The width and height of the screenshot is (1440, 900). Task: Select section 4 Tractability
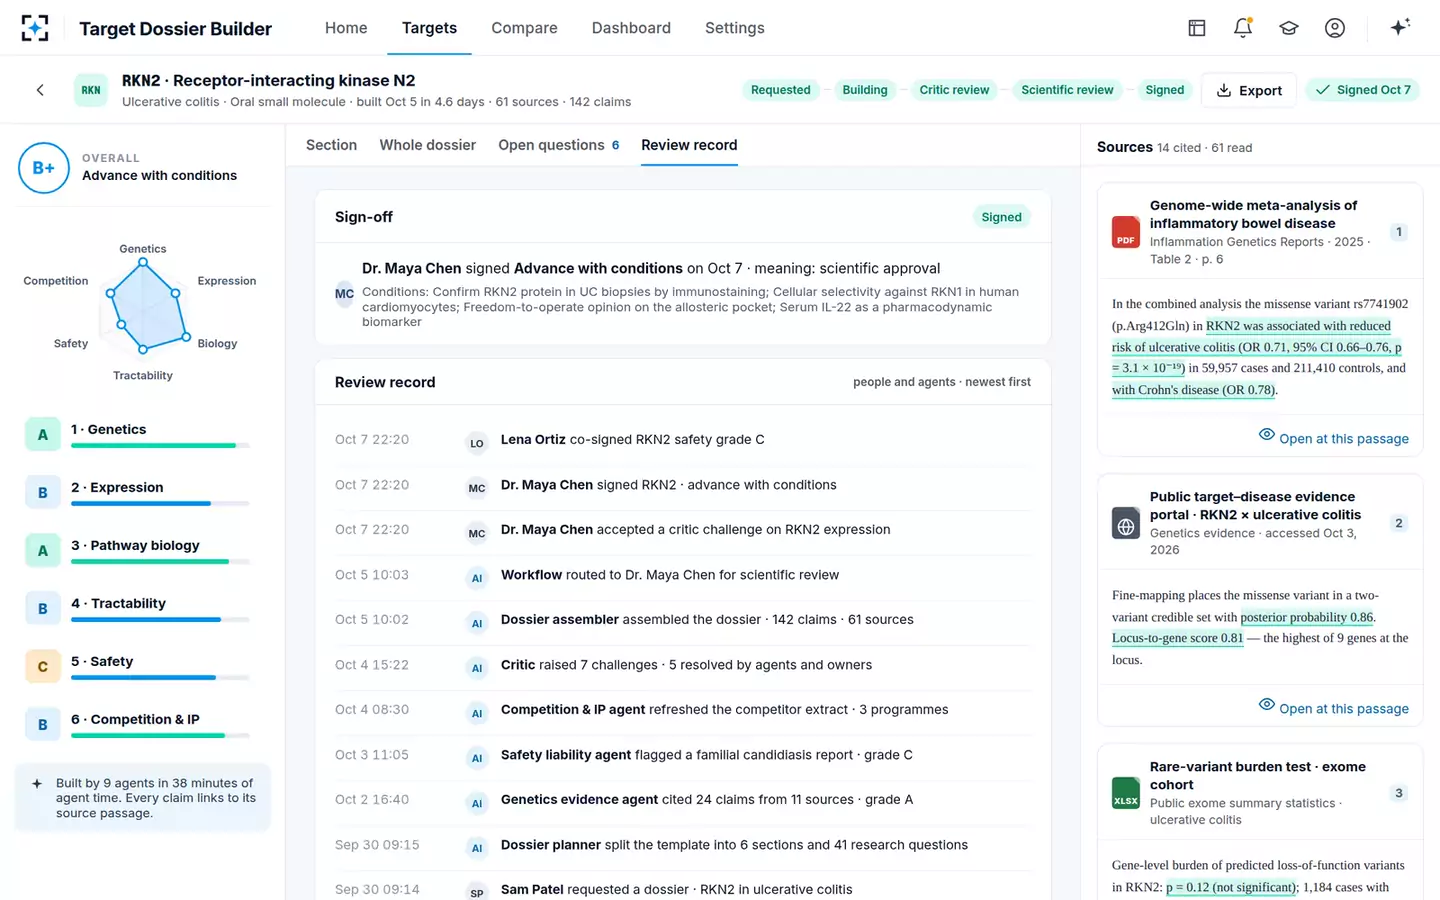[x=142, y=609]
